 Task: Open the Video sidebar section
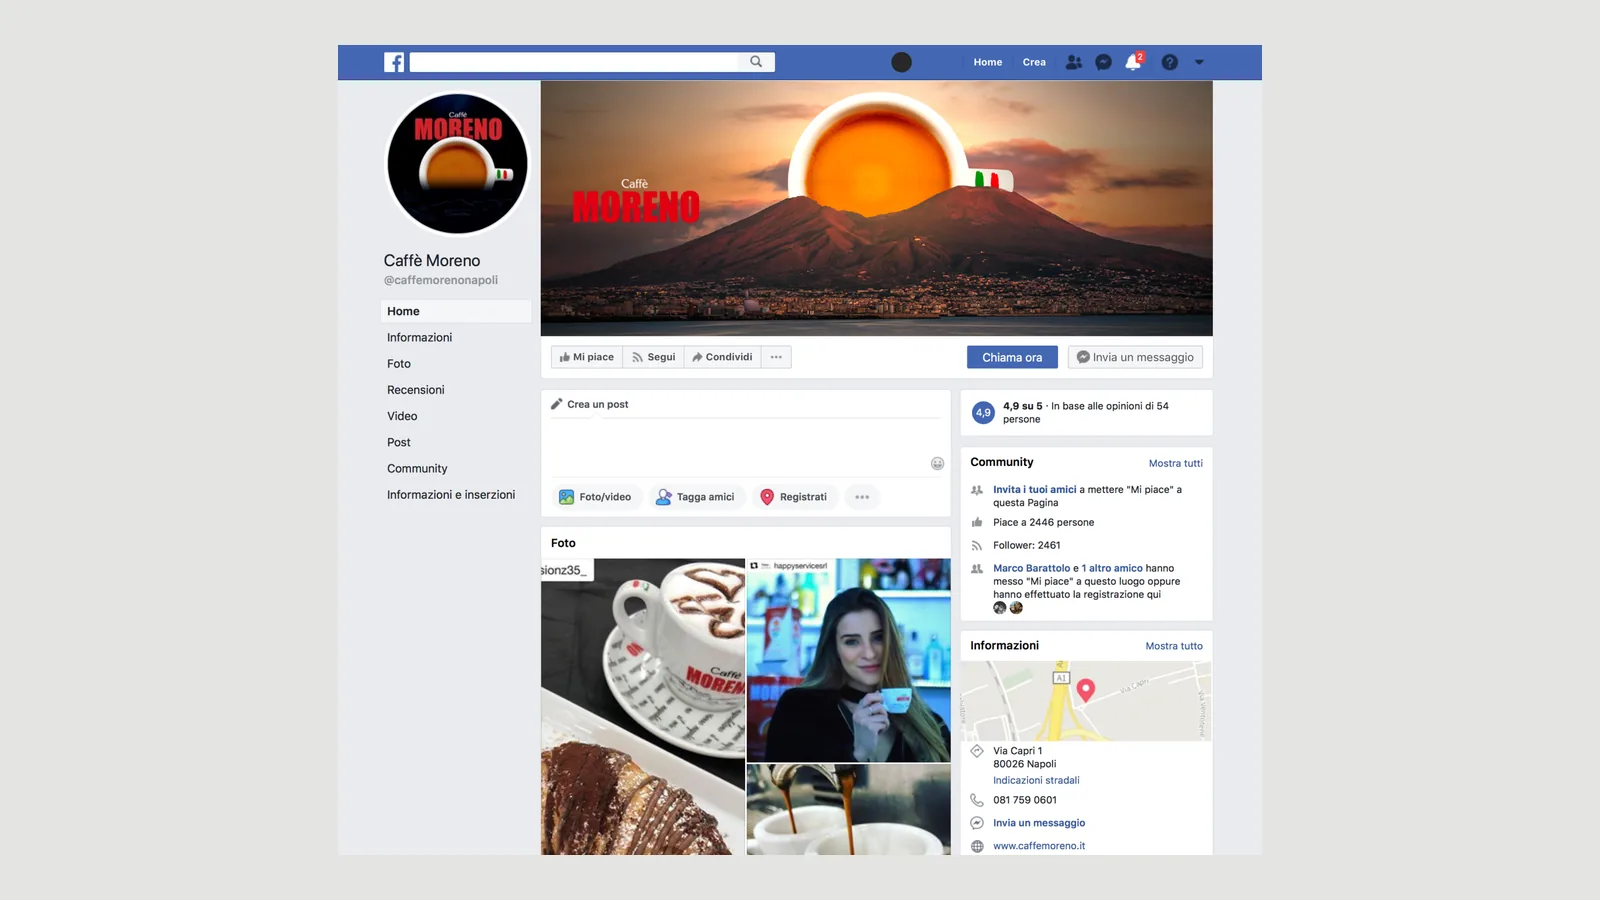[402, 416]
